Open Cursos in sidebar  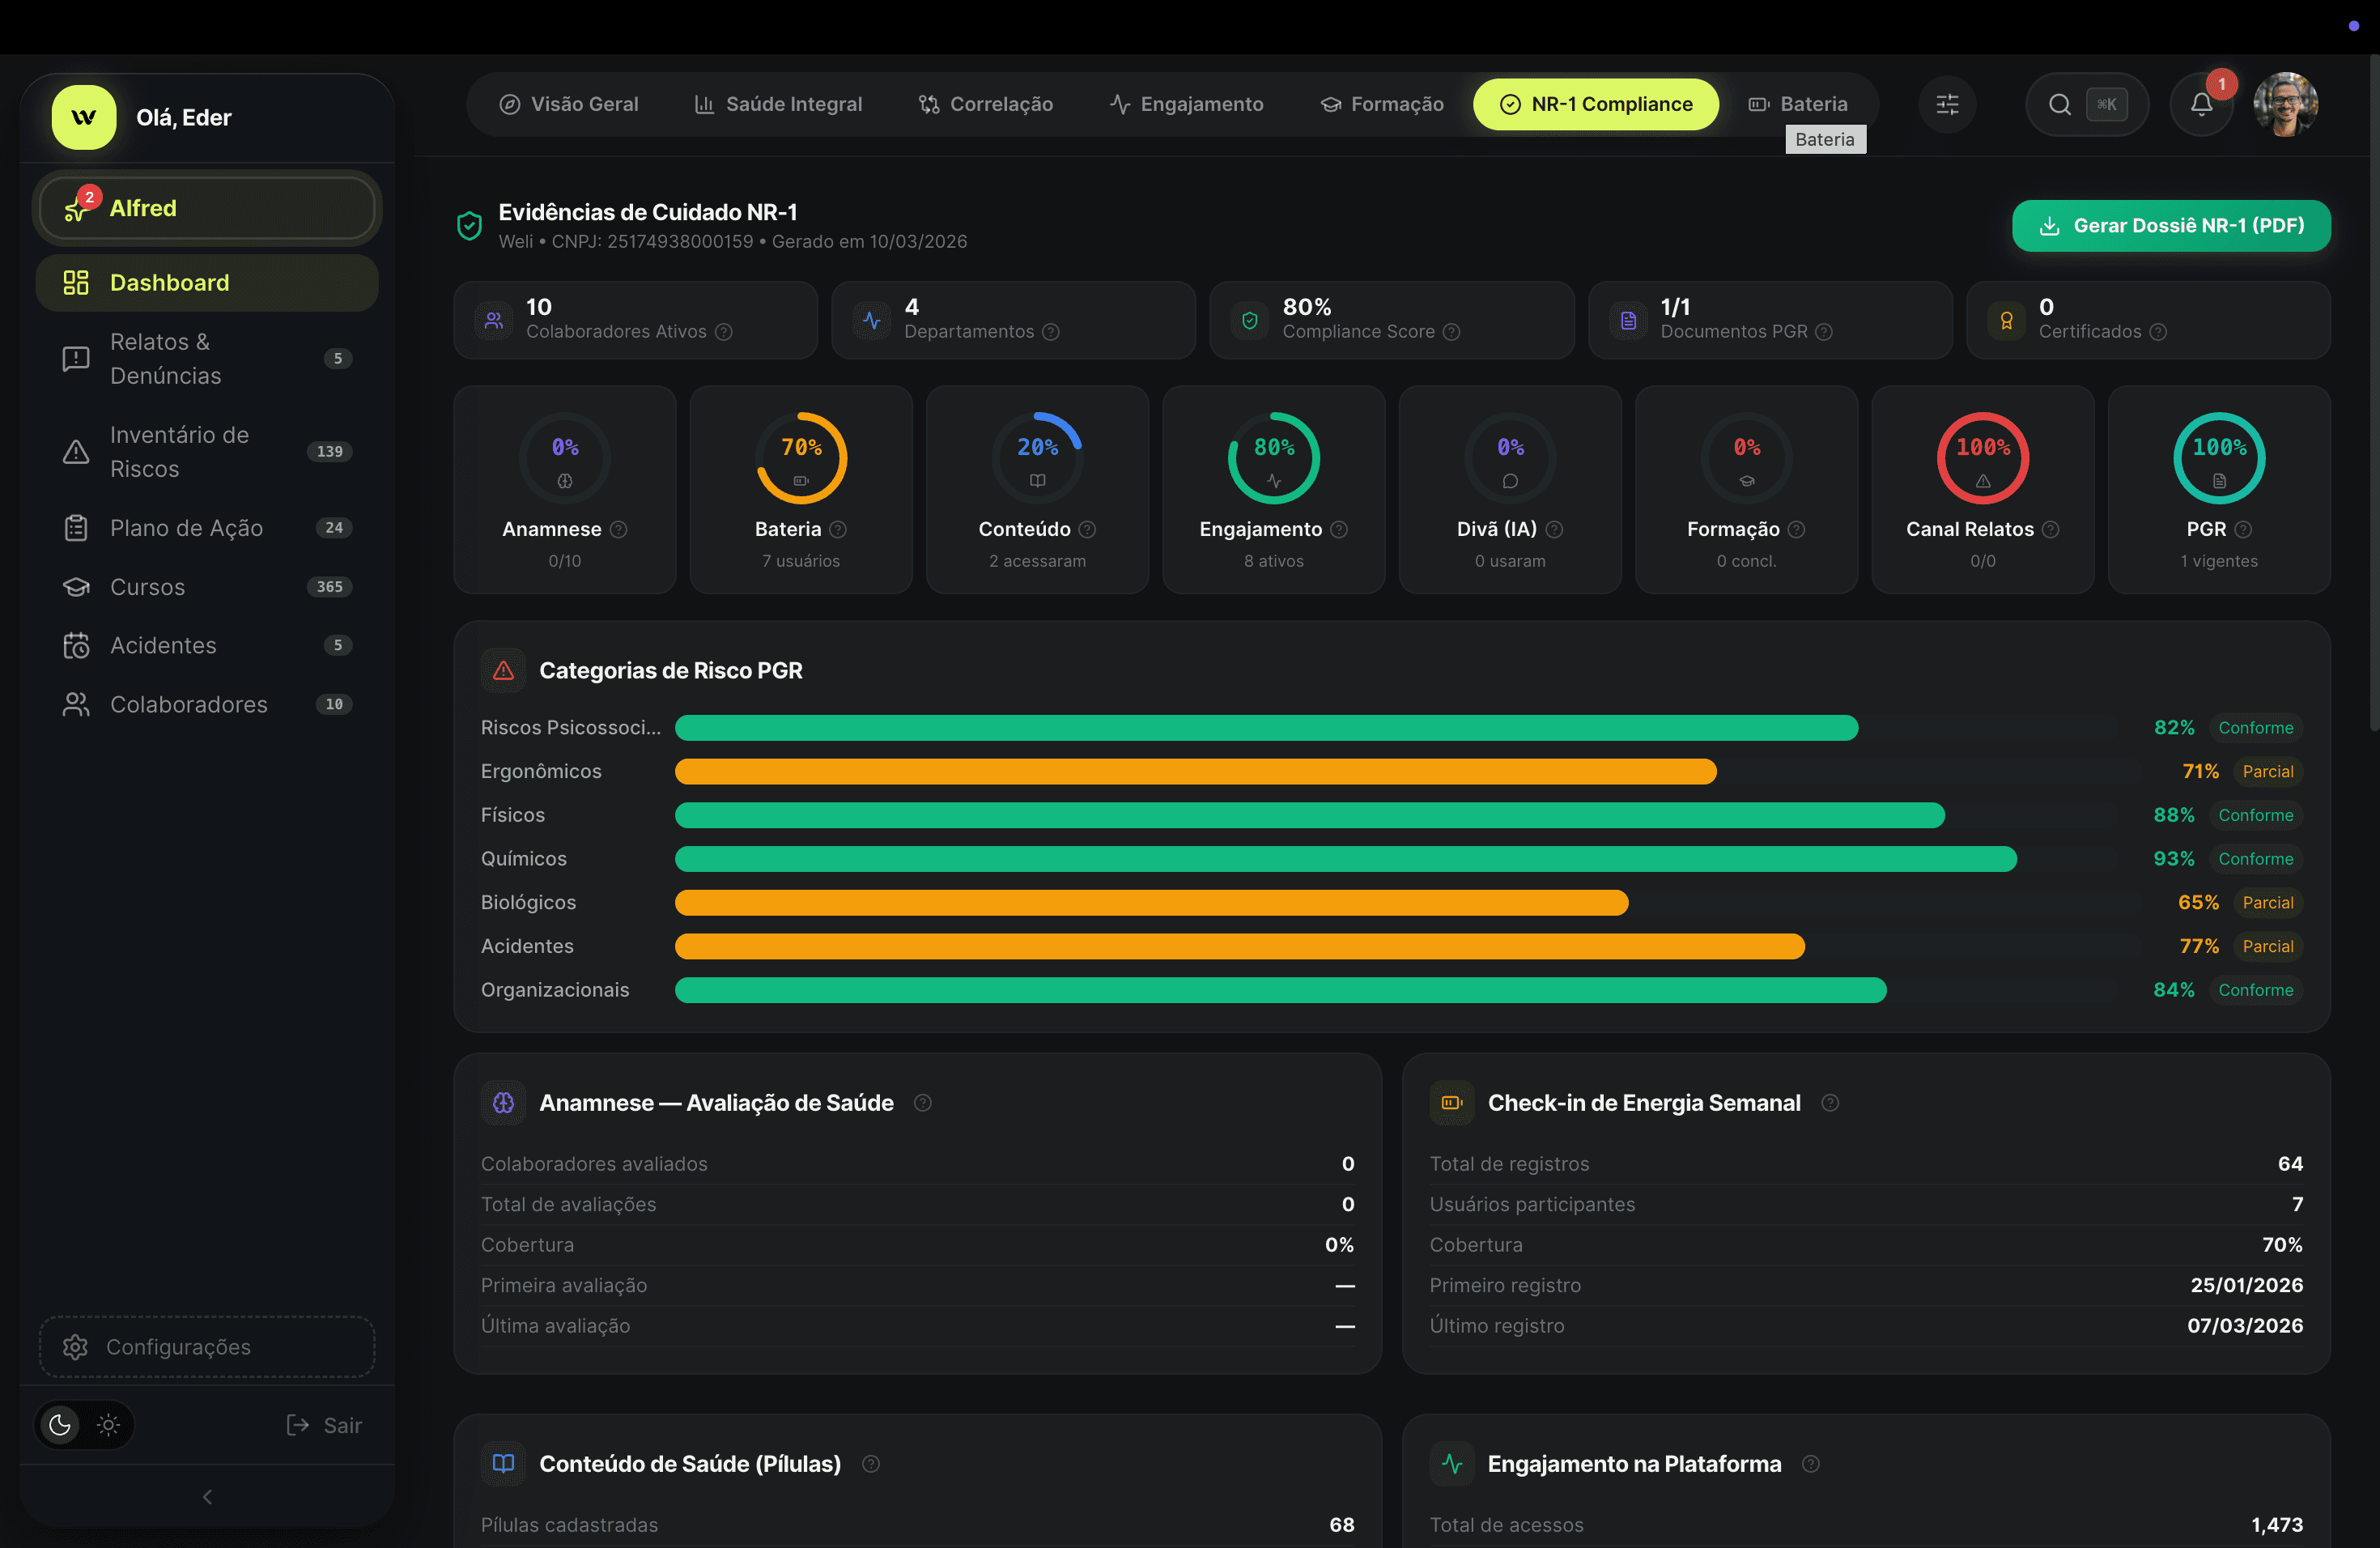coord(207,587)
